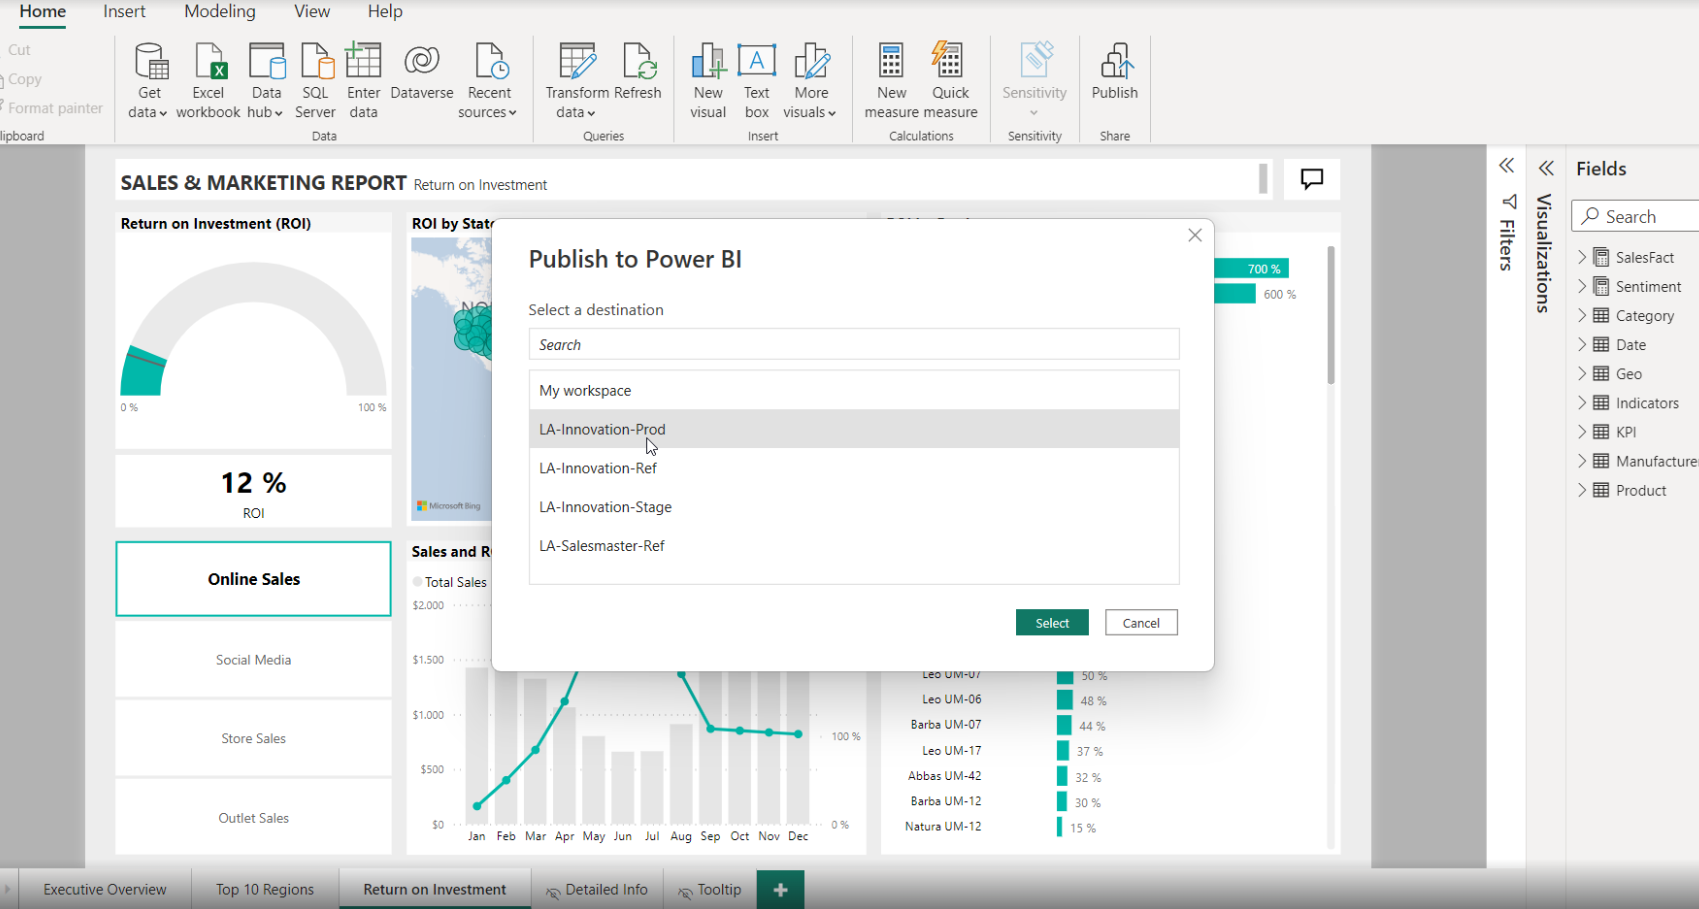The height and width of the screenshot is (909, 1699).
Task: Click the destination Search field
Action: tap(853, 345)
